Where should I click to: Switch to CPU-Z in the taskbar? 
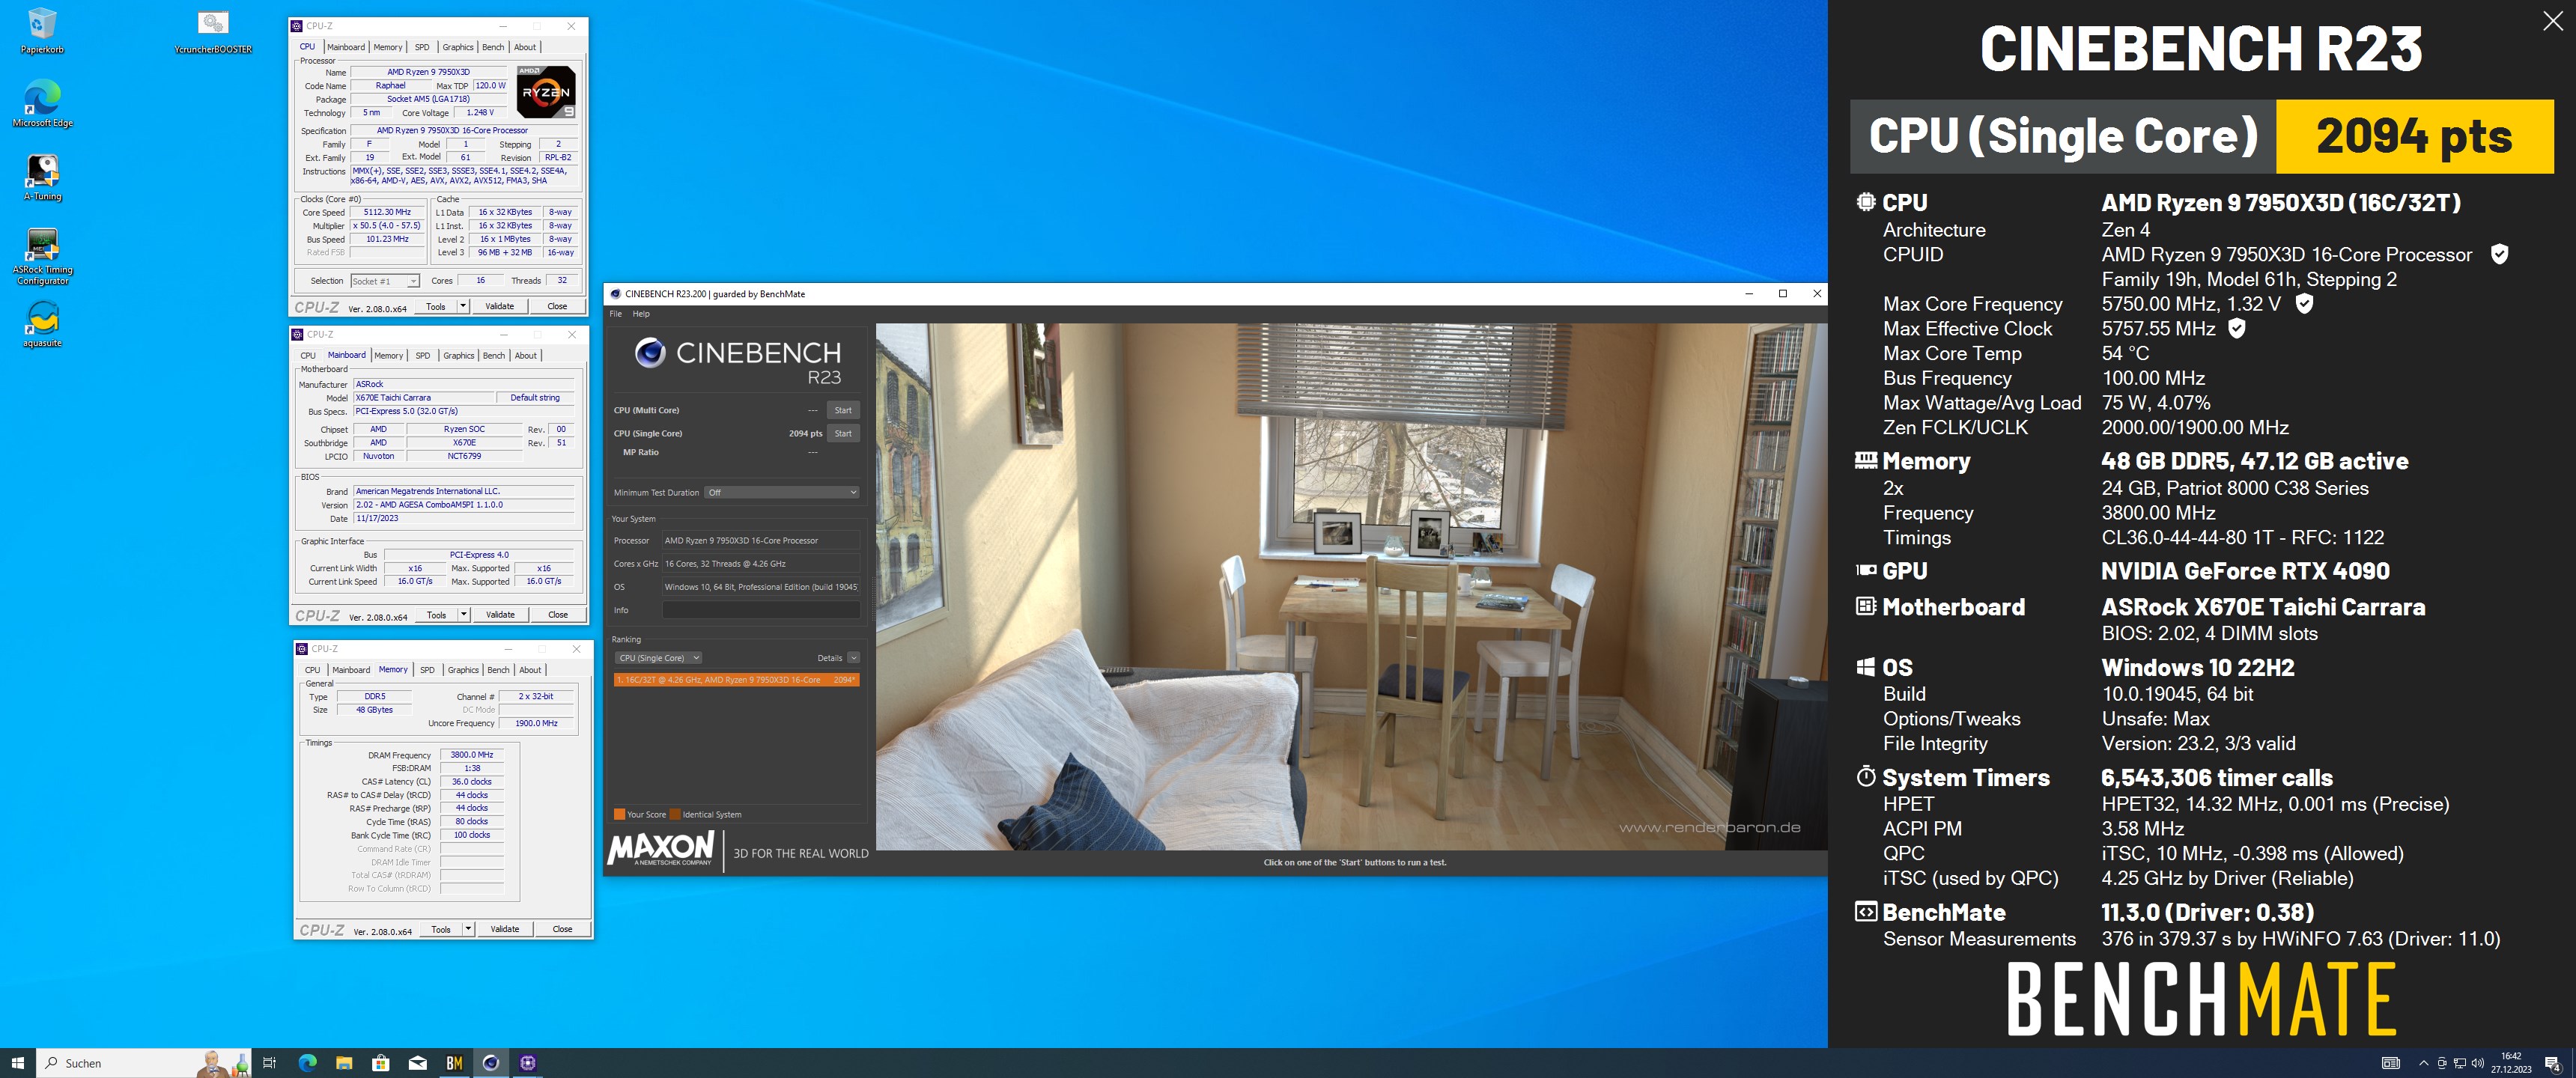point(528,1062)
